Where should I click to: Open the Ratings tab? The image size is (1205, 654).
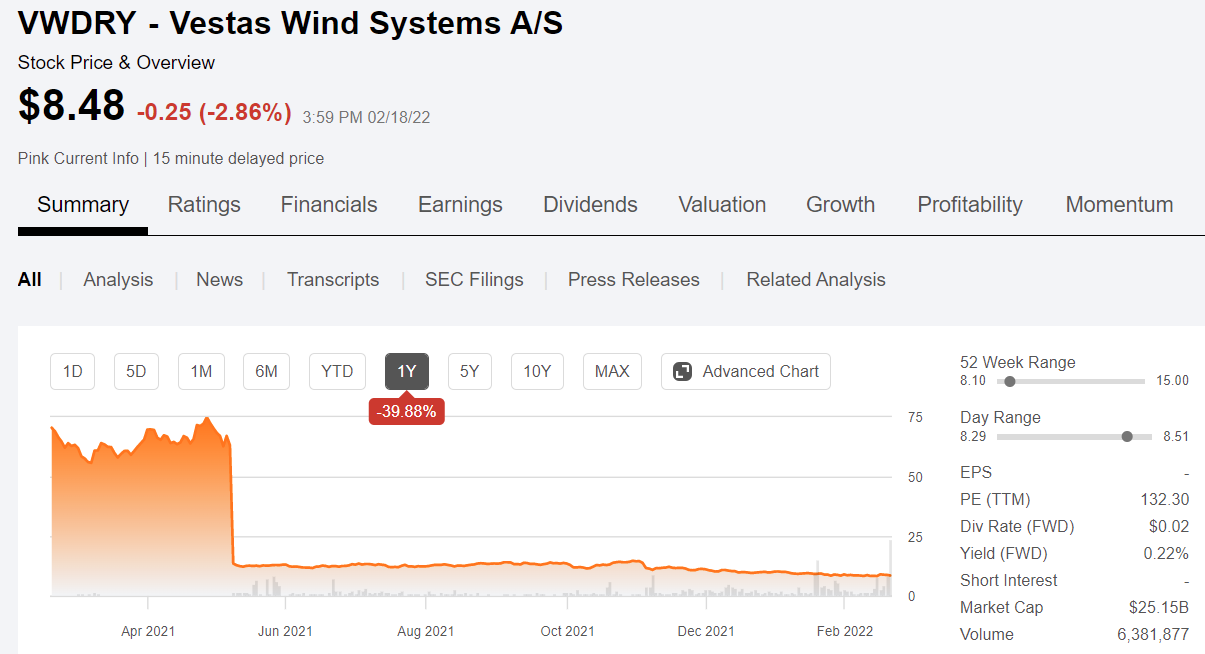pos(204,205)
